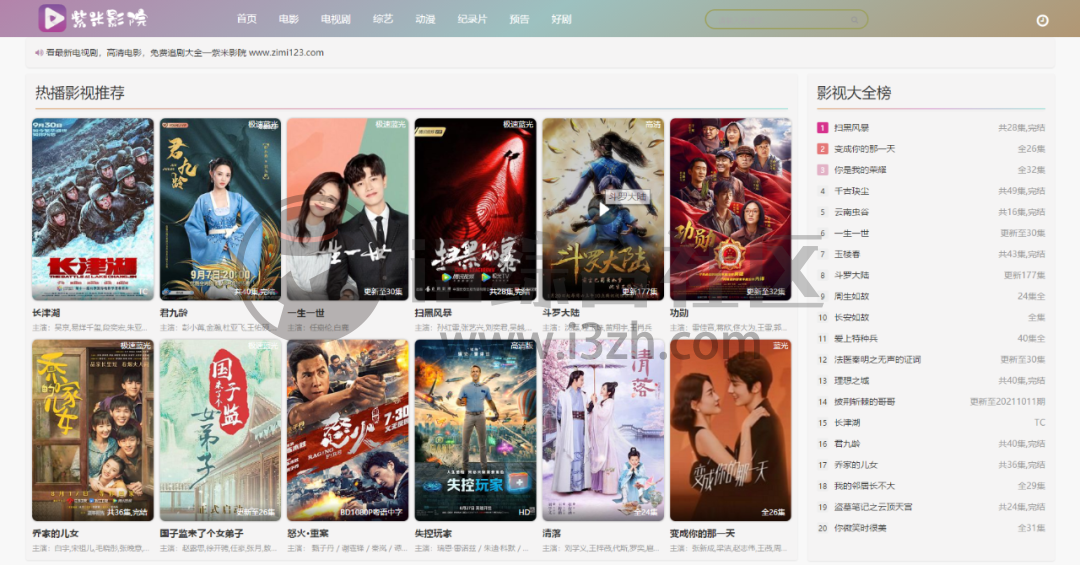This screenshot has width=1080, height=565.
Task: Open the 清落 poster thumbnail
Action: 603,430
